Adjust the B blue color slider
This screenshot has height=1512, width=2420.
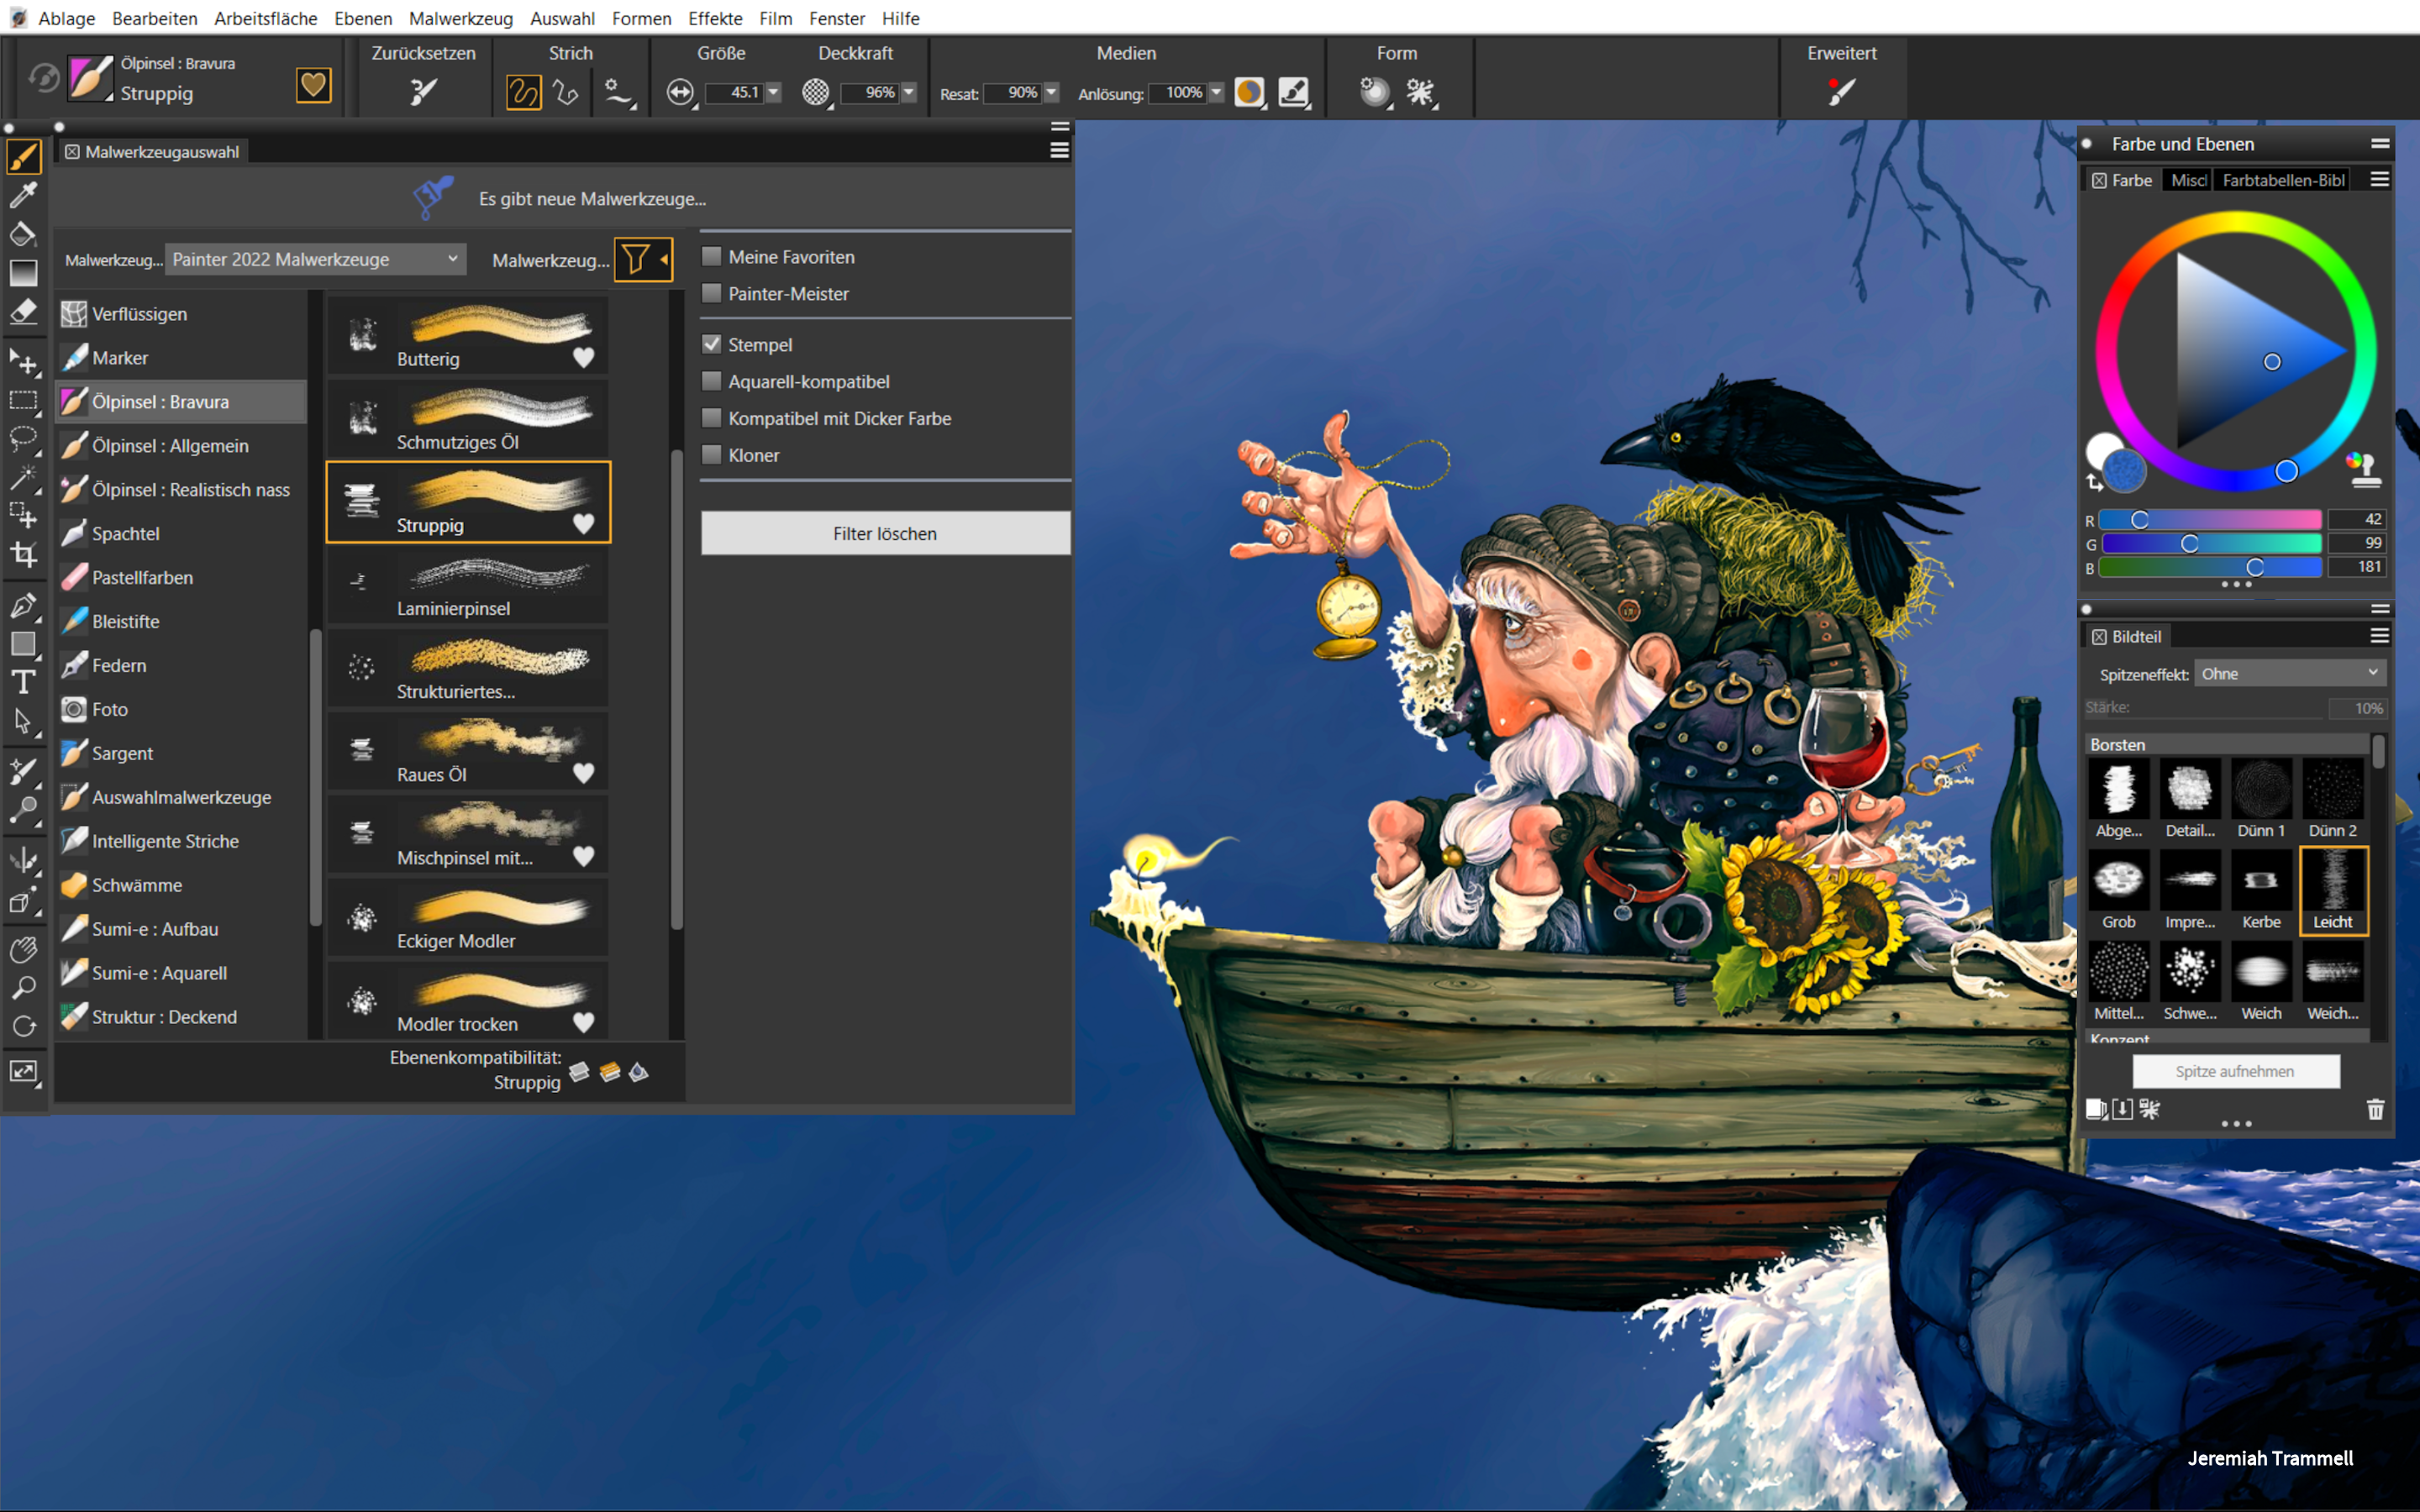[x=2210, y=567]
